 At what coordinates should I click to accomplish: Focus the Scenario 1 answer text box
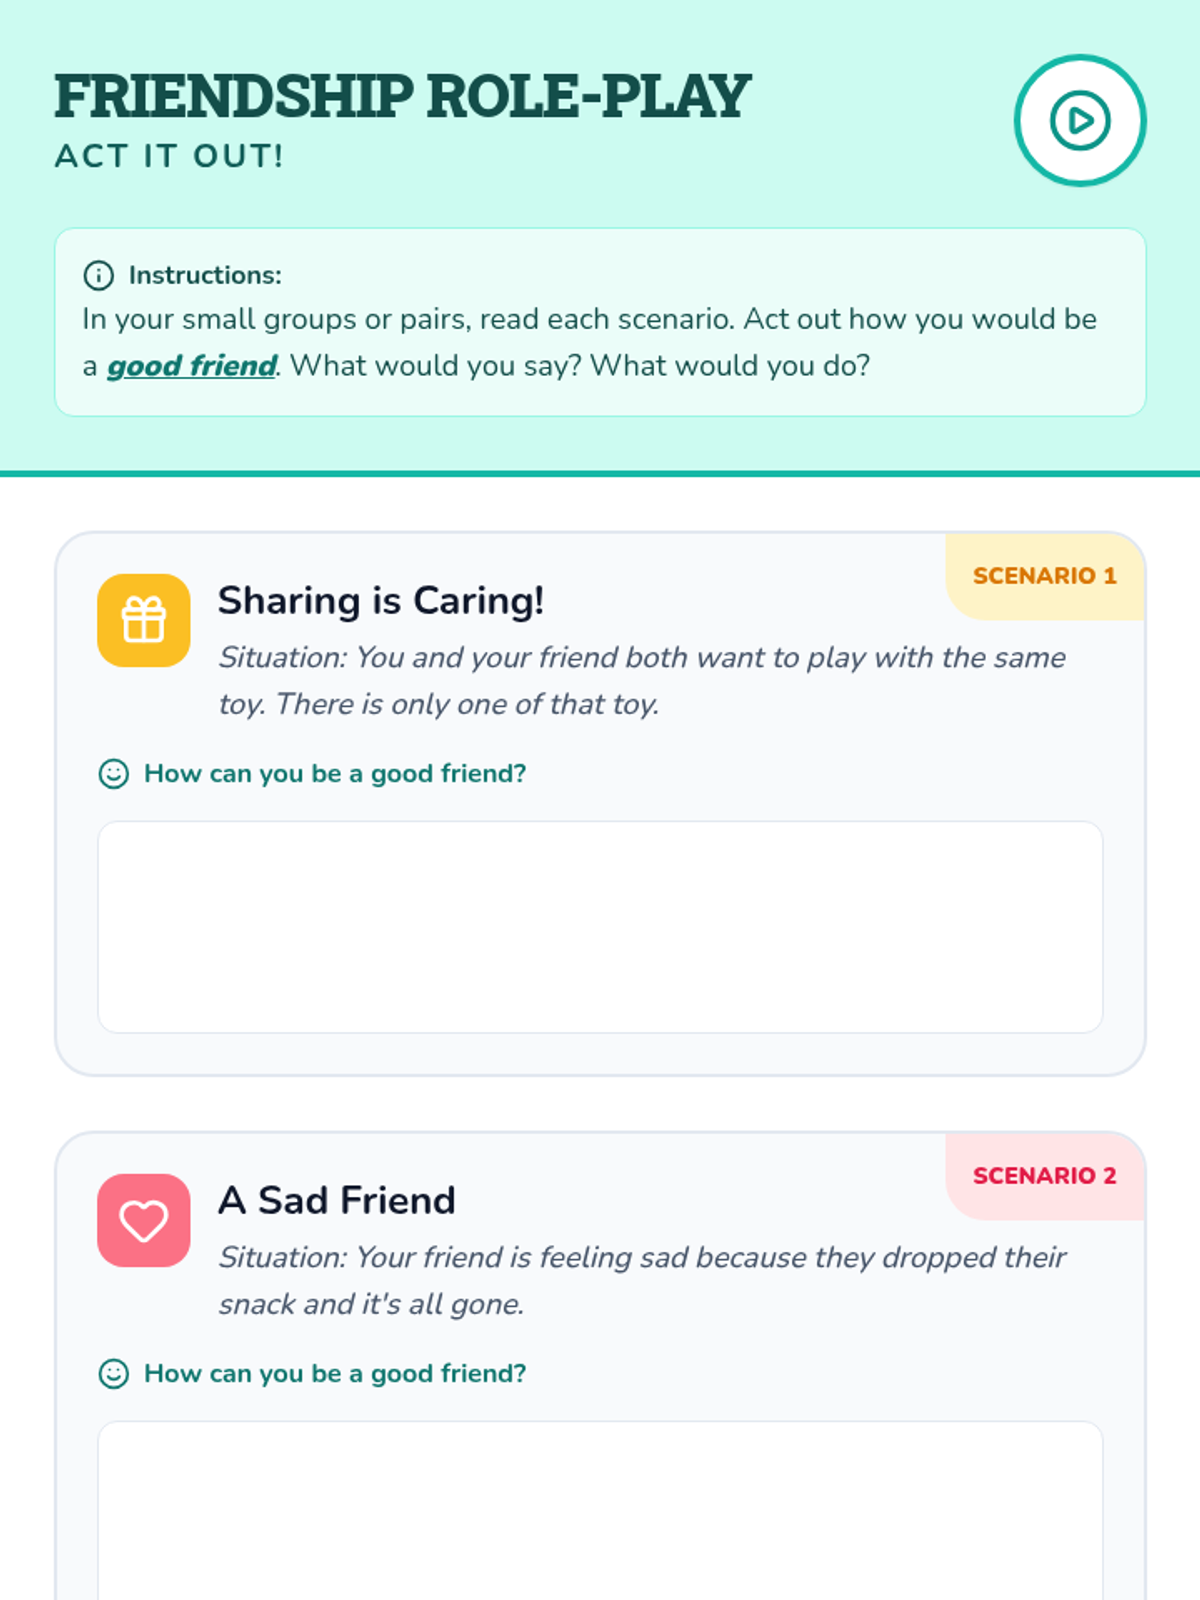point(600,927)
